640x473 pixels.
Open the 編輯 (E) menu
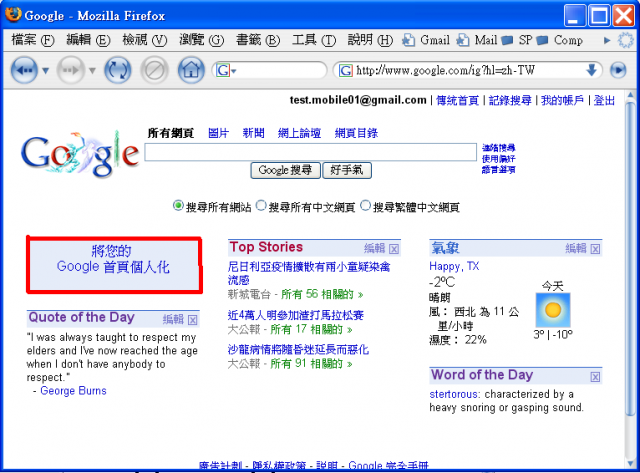[x=88, y=40]
